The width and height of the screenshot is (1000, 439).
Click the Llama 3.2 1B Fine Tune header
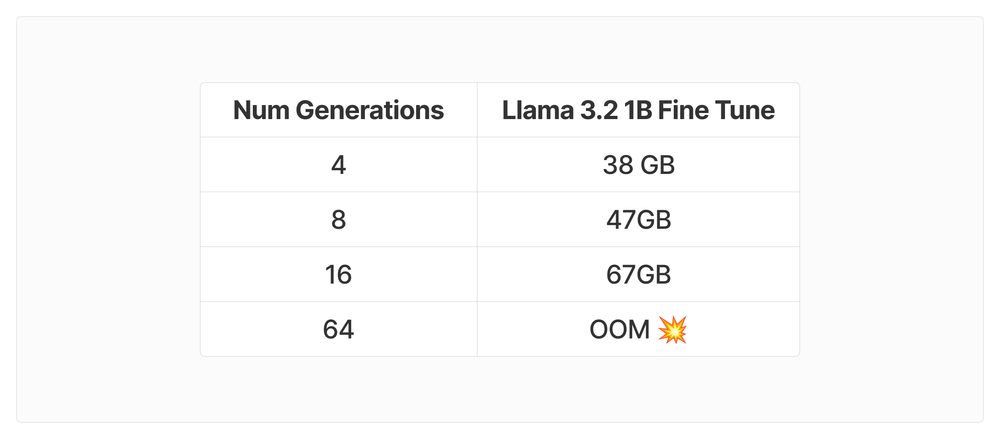pos(638,110)
